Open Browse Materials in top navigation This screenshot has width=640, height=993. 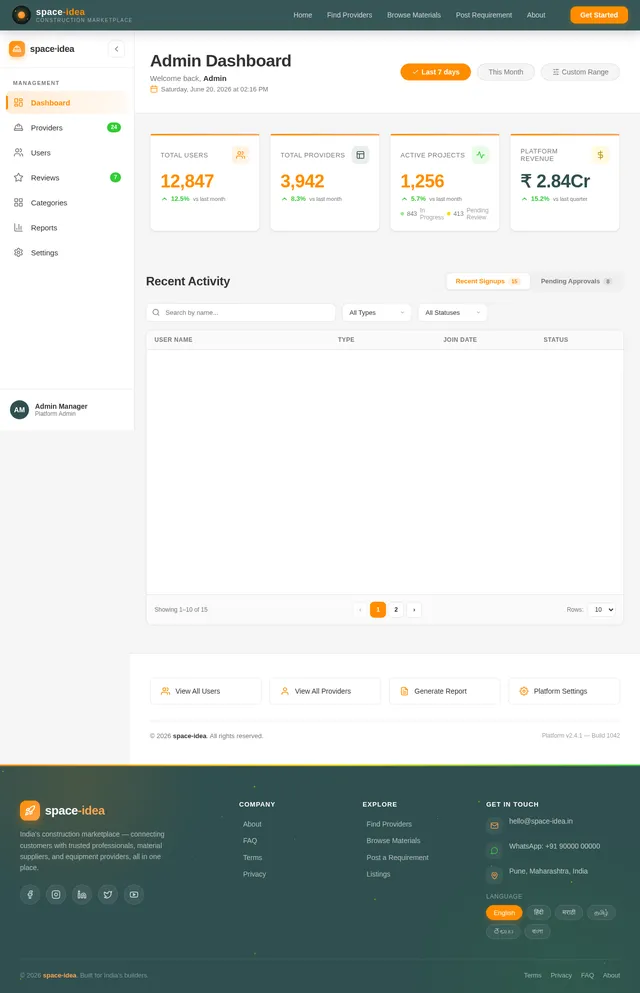tap(414, 15)
